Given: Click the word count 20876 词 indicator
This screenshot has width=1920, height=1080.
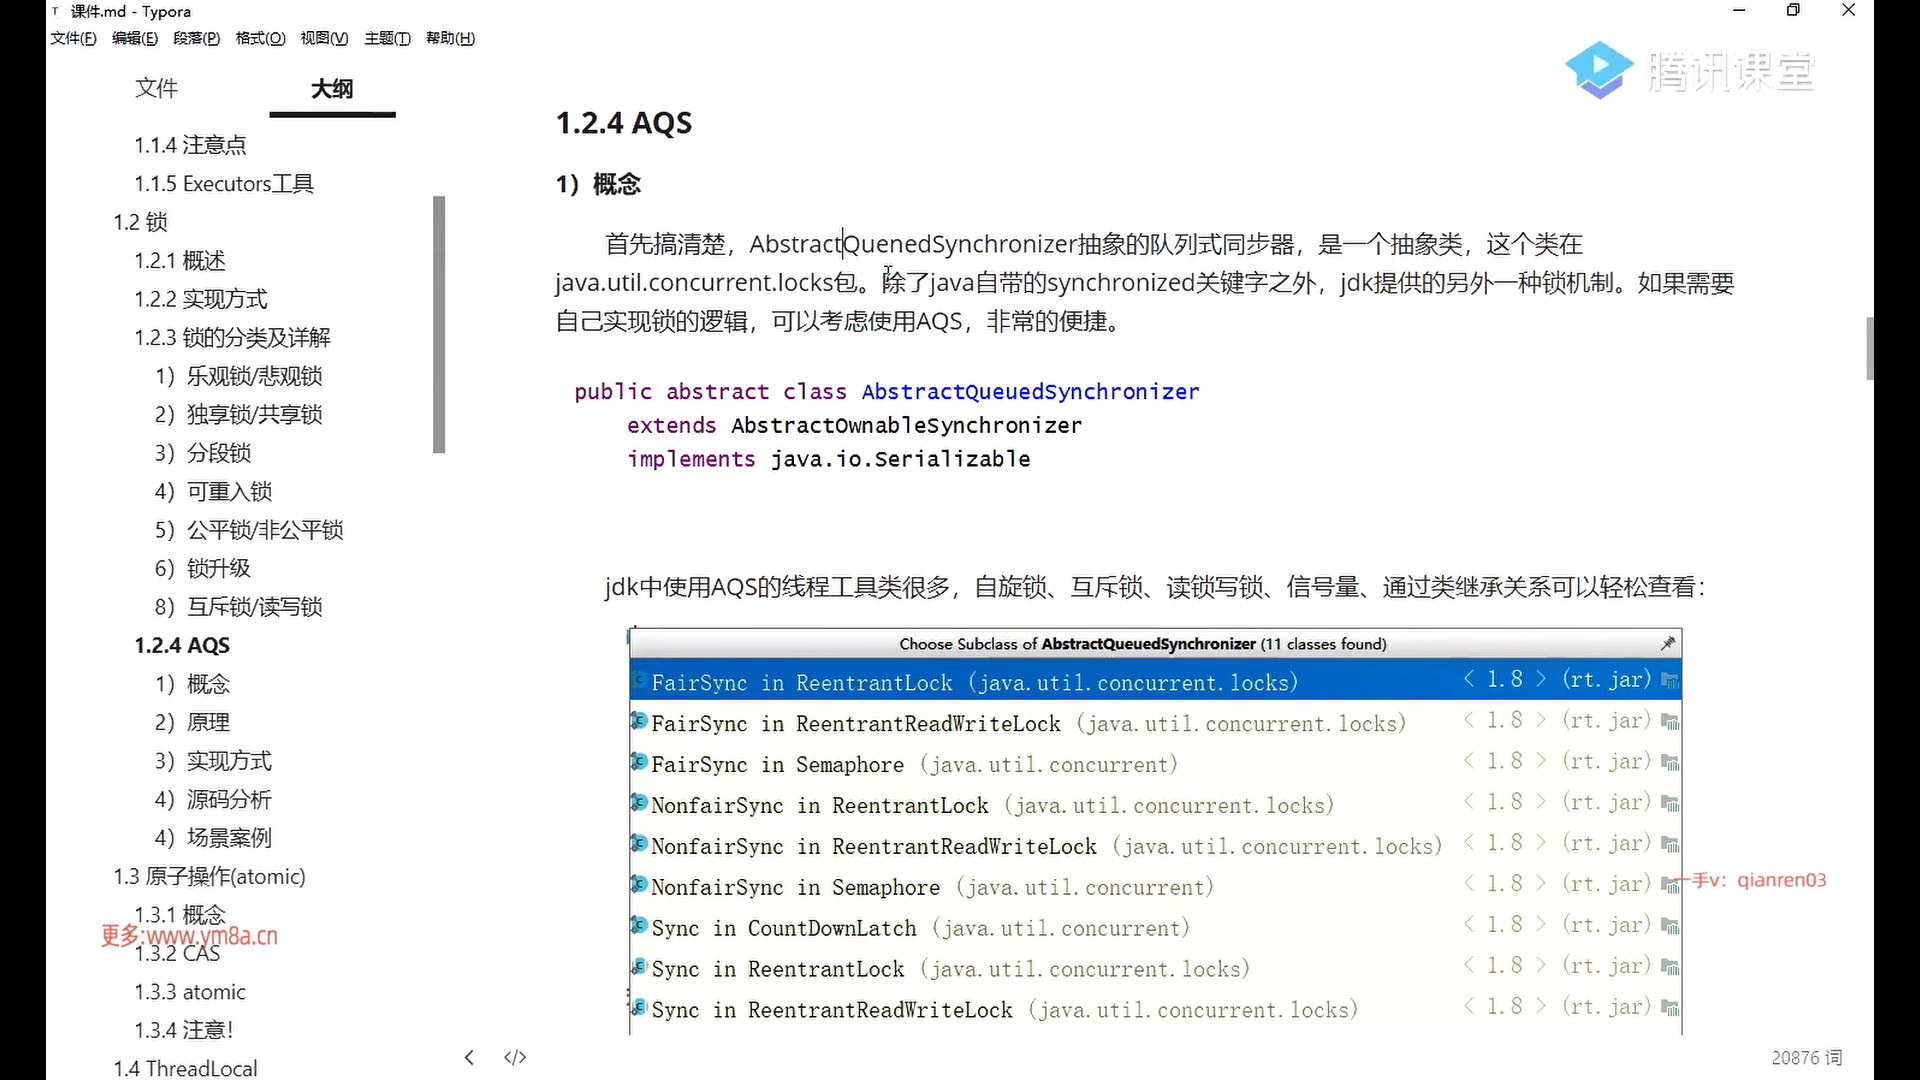Looking at the screenshot, I should [1806, 1057].
